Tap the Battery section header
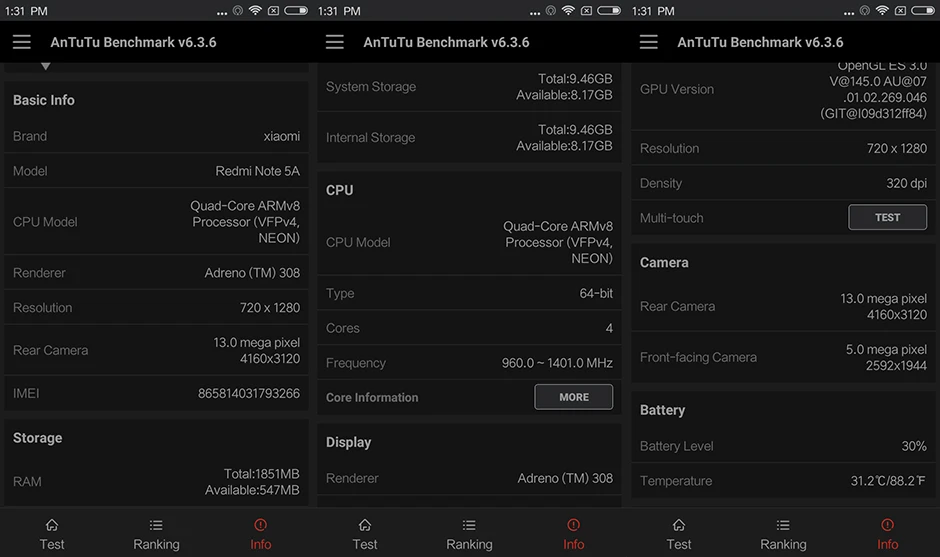Viewport: 940px width, 557px height. click(x=662, y=410)
